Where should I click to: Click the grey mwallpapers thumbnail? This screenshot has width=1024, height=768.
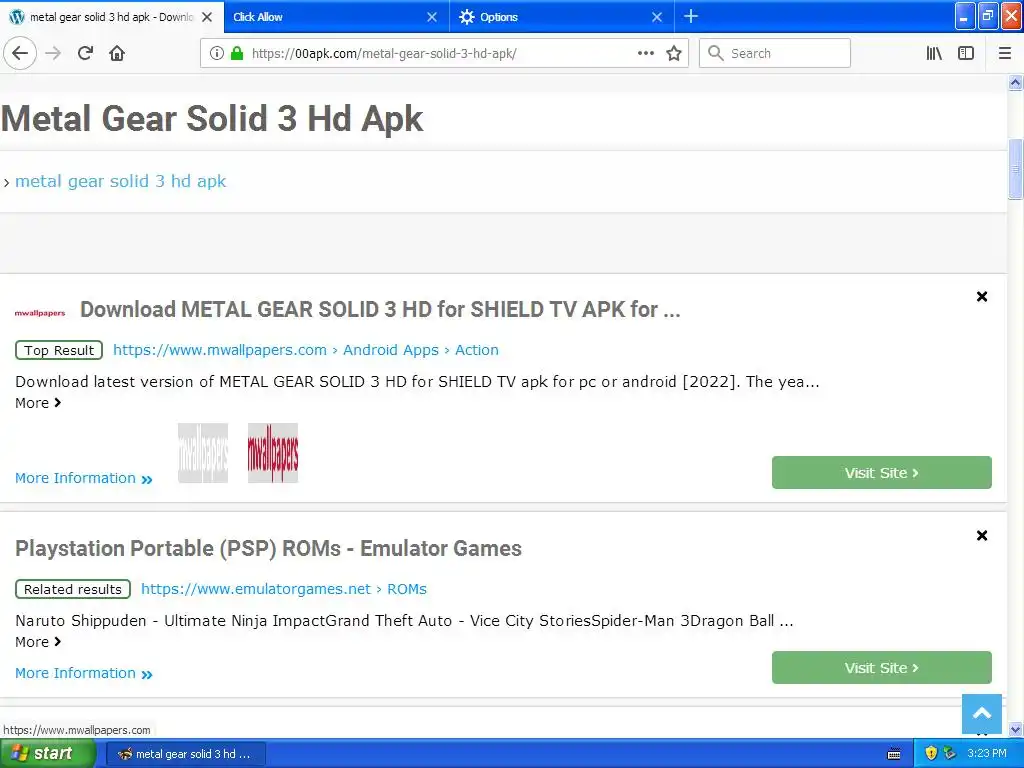(x=203, y=453)
